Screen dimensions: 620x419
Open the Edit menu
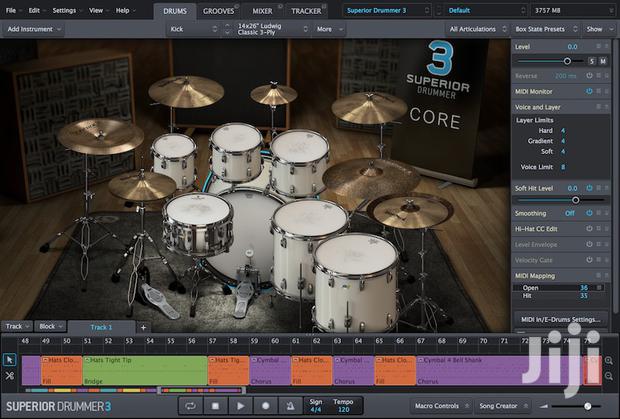(x=36, y=11)
